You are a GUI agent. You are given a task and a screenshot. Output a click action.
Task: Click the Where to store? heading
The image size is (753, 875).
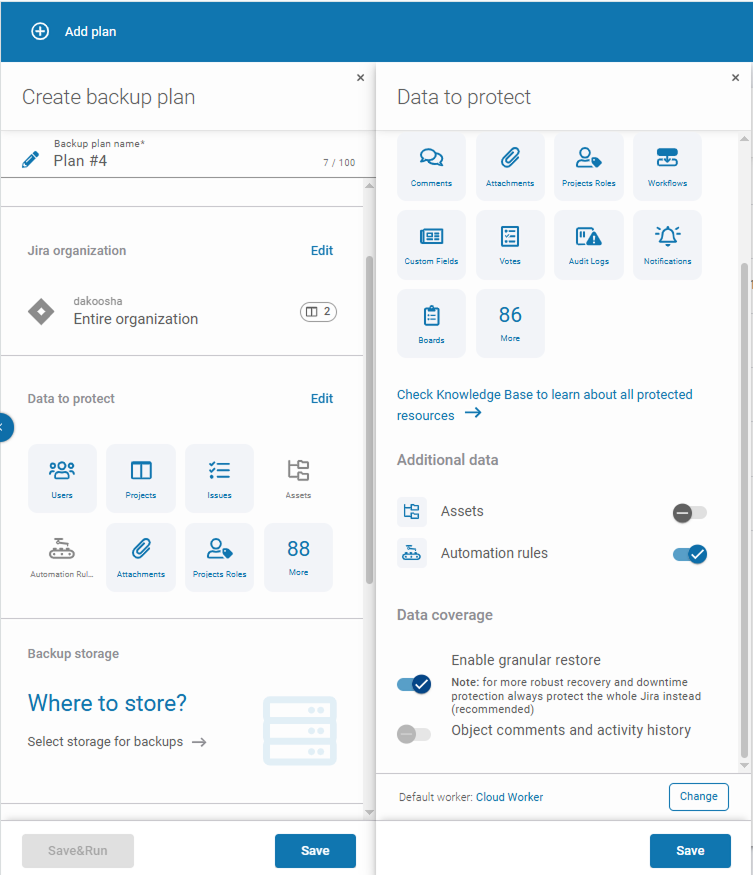click(x=107, y=703)
